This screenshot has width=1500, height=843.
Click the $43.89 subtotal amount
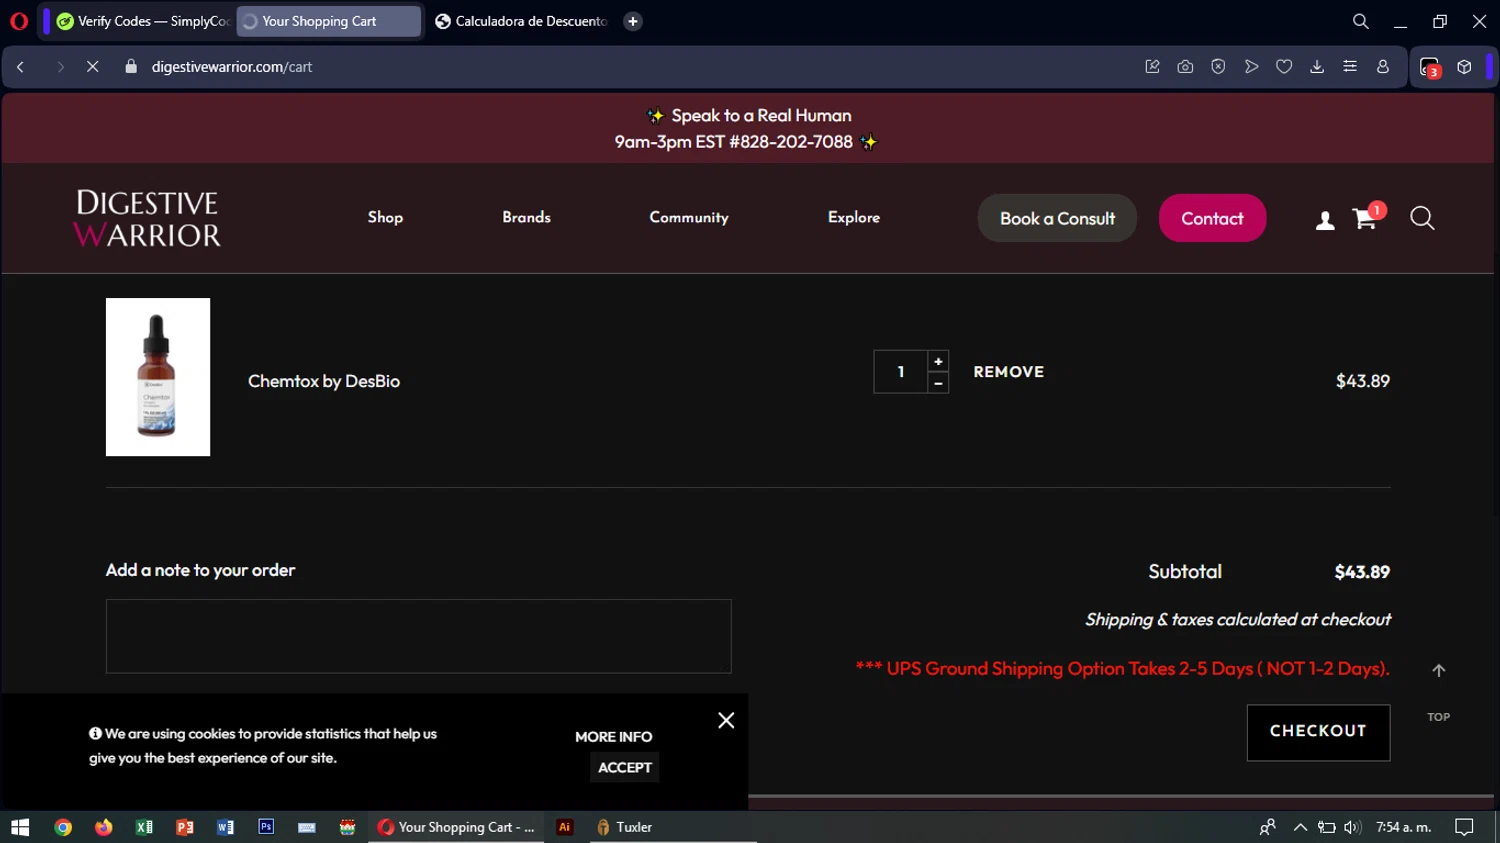coord(1362,572)
